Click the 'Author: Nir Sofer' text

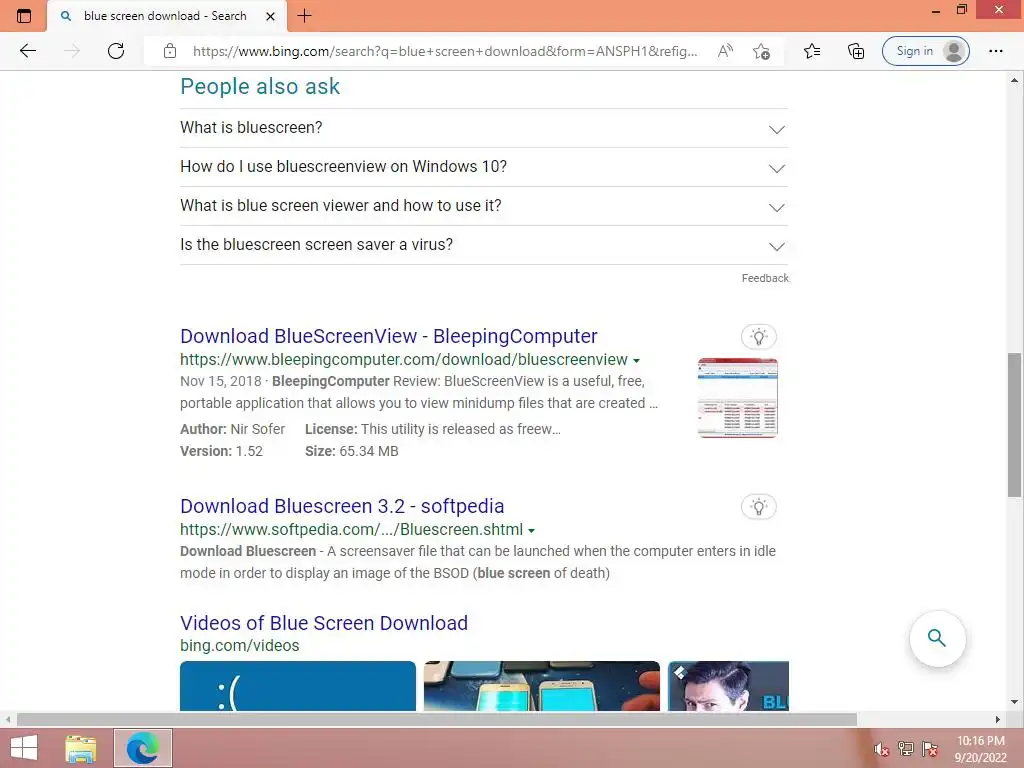tap(232, 429)
